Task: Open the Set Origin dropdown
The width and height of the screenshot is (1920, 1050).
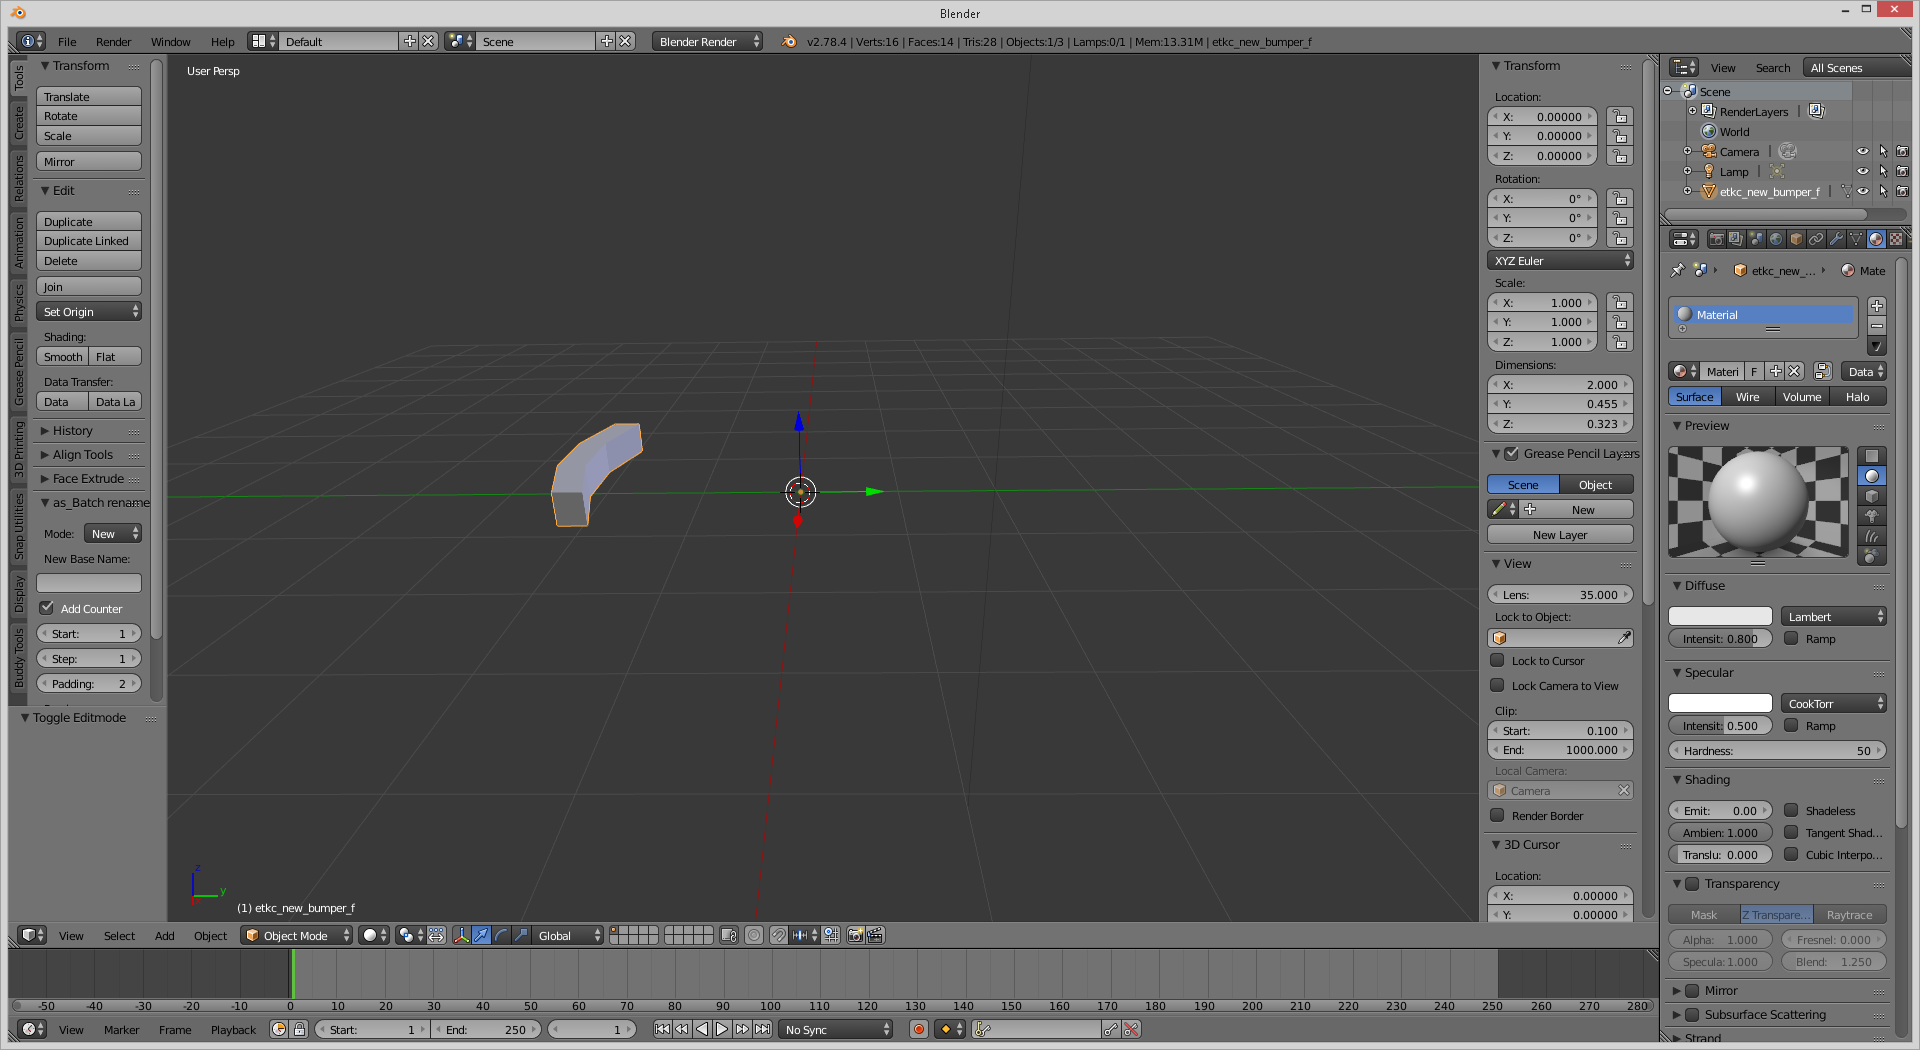Action: [x=89, y=312]
